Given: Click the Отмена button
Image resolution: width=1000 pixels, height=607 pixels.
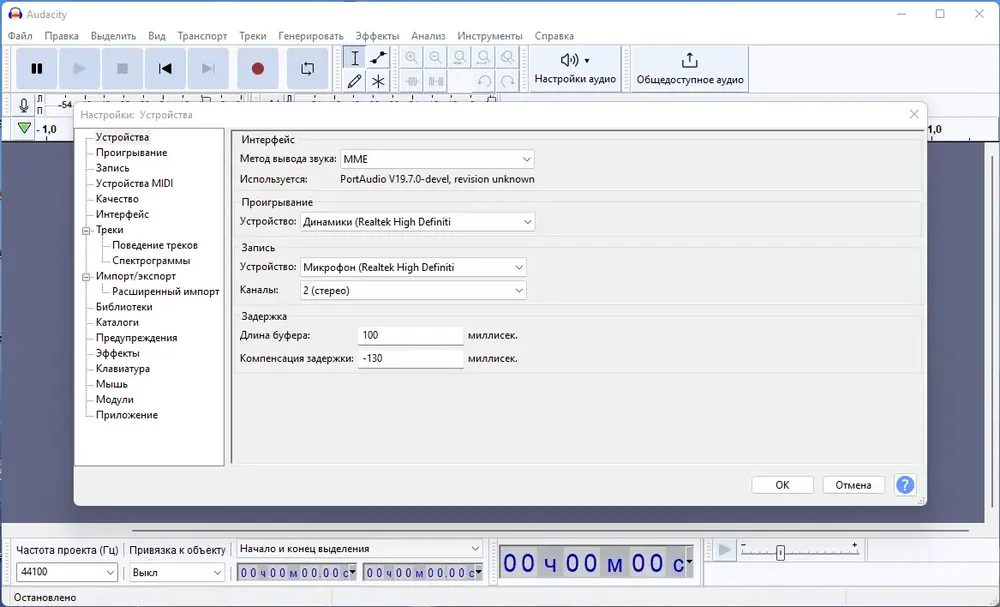Looking at the screenshot, I should point(853,485).
